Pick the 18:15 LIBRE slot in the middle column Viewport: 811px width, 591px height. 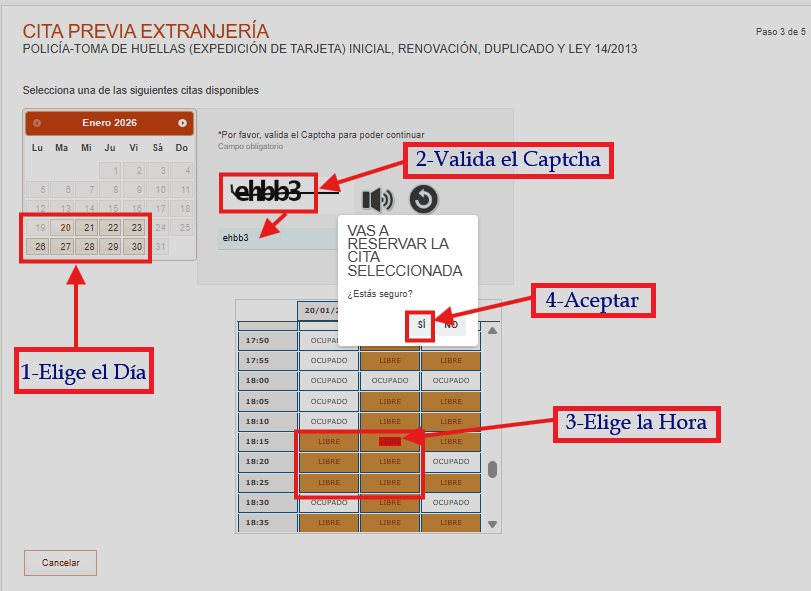click(389, 441)
